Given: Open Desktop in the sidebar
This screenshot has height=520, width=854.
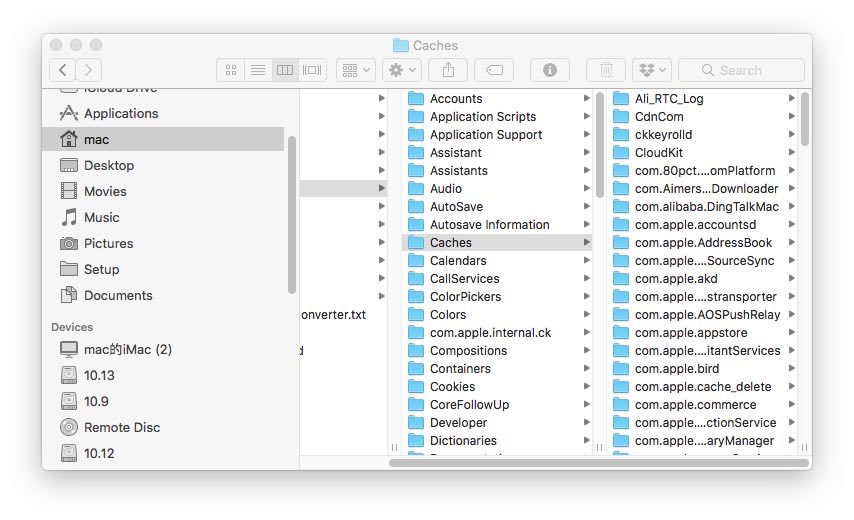Looking at the screenshot, I should pos(163,166).
